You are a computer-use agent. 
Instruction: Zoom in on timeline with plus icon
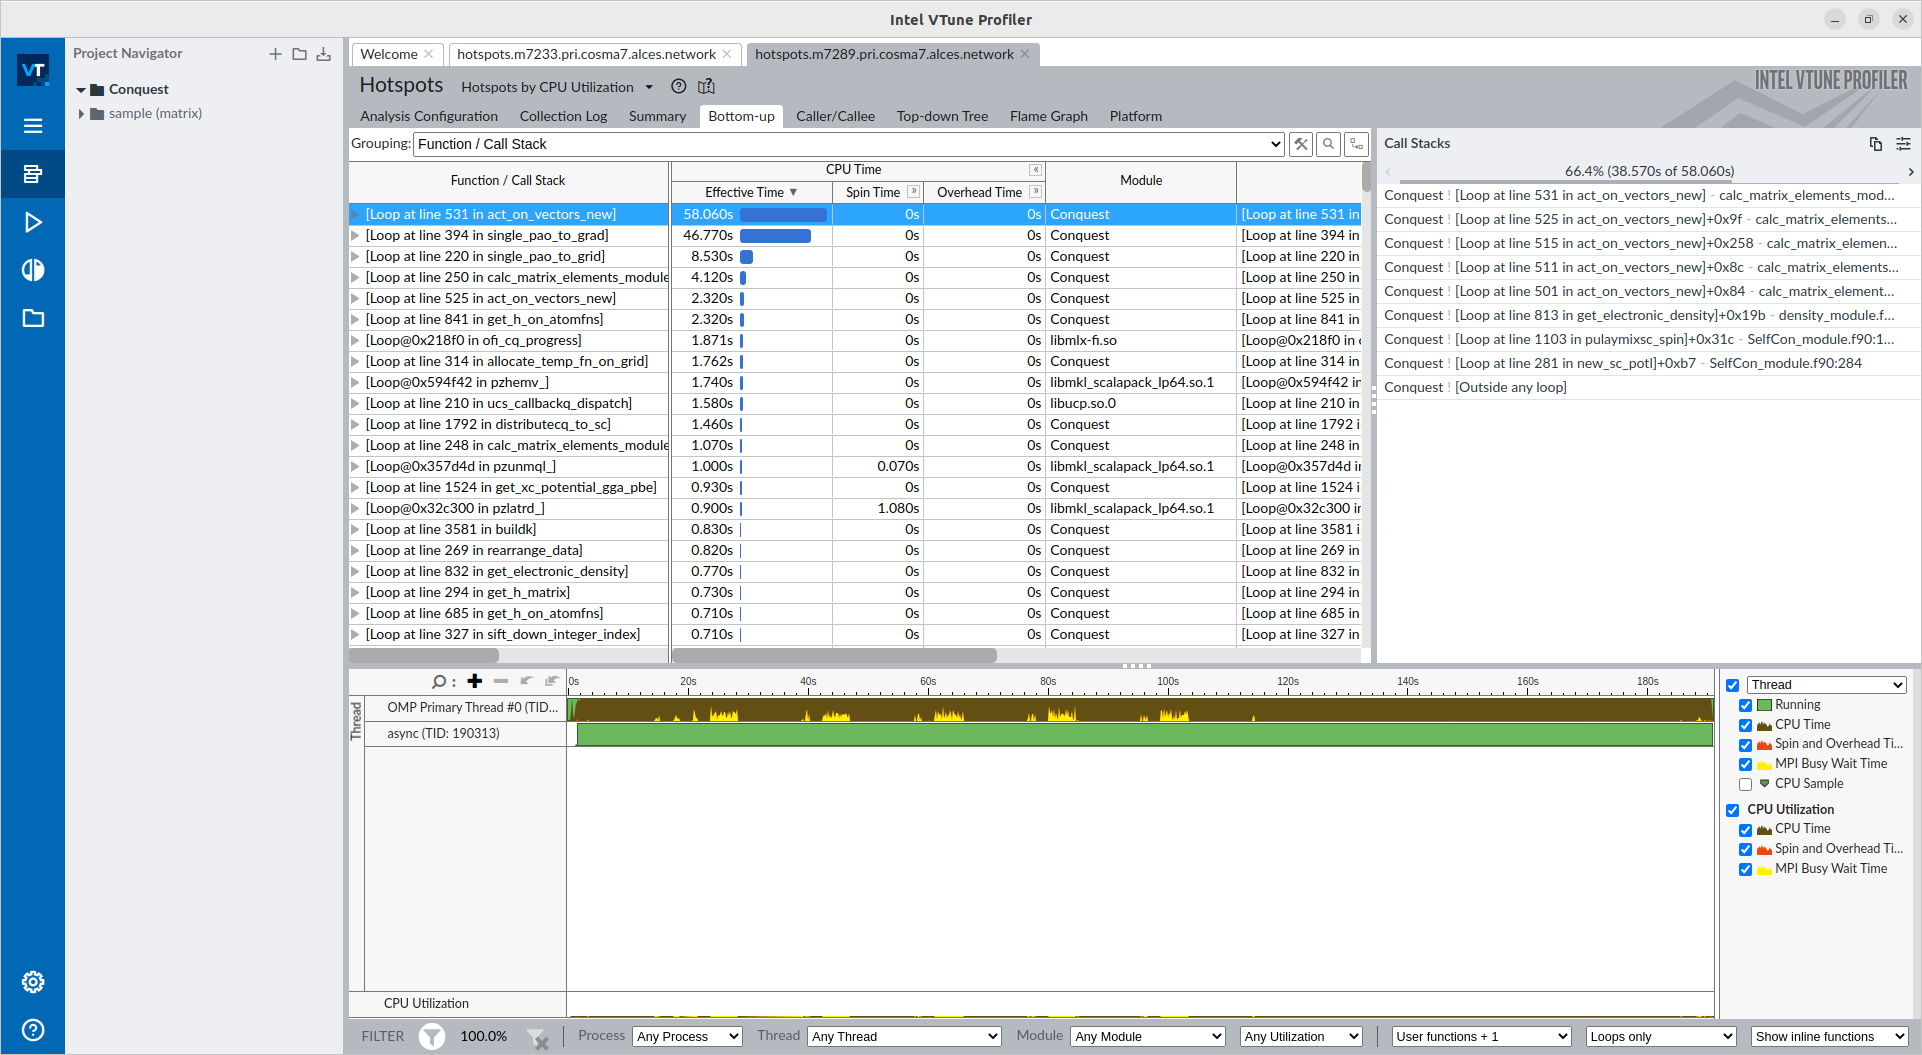pyautogui.click(x=474, y=681)
